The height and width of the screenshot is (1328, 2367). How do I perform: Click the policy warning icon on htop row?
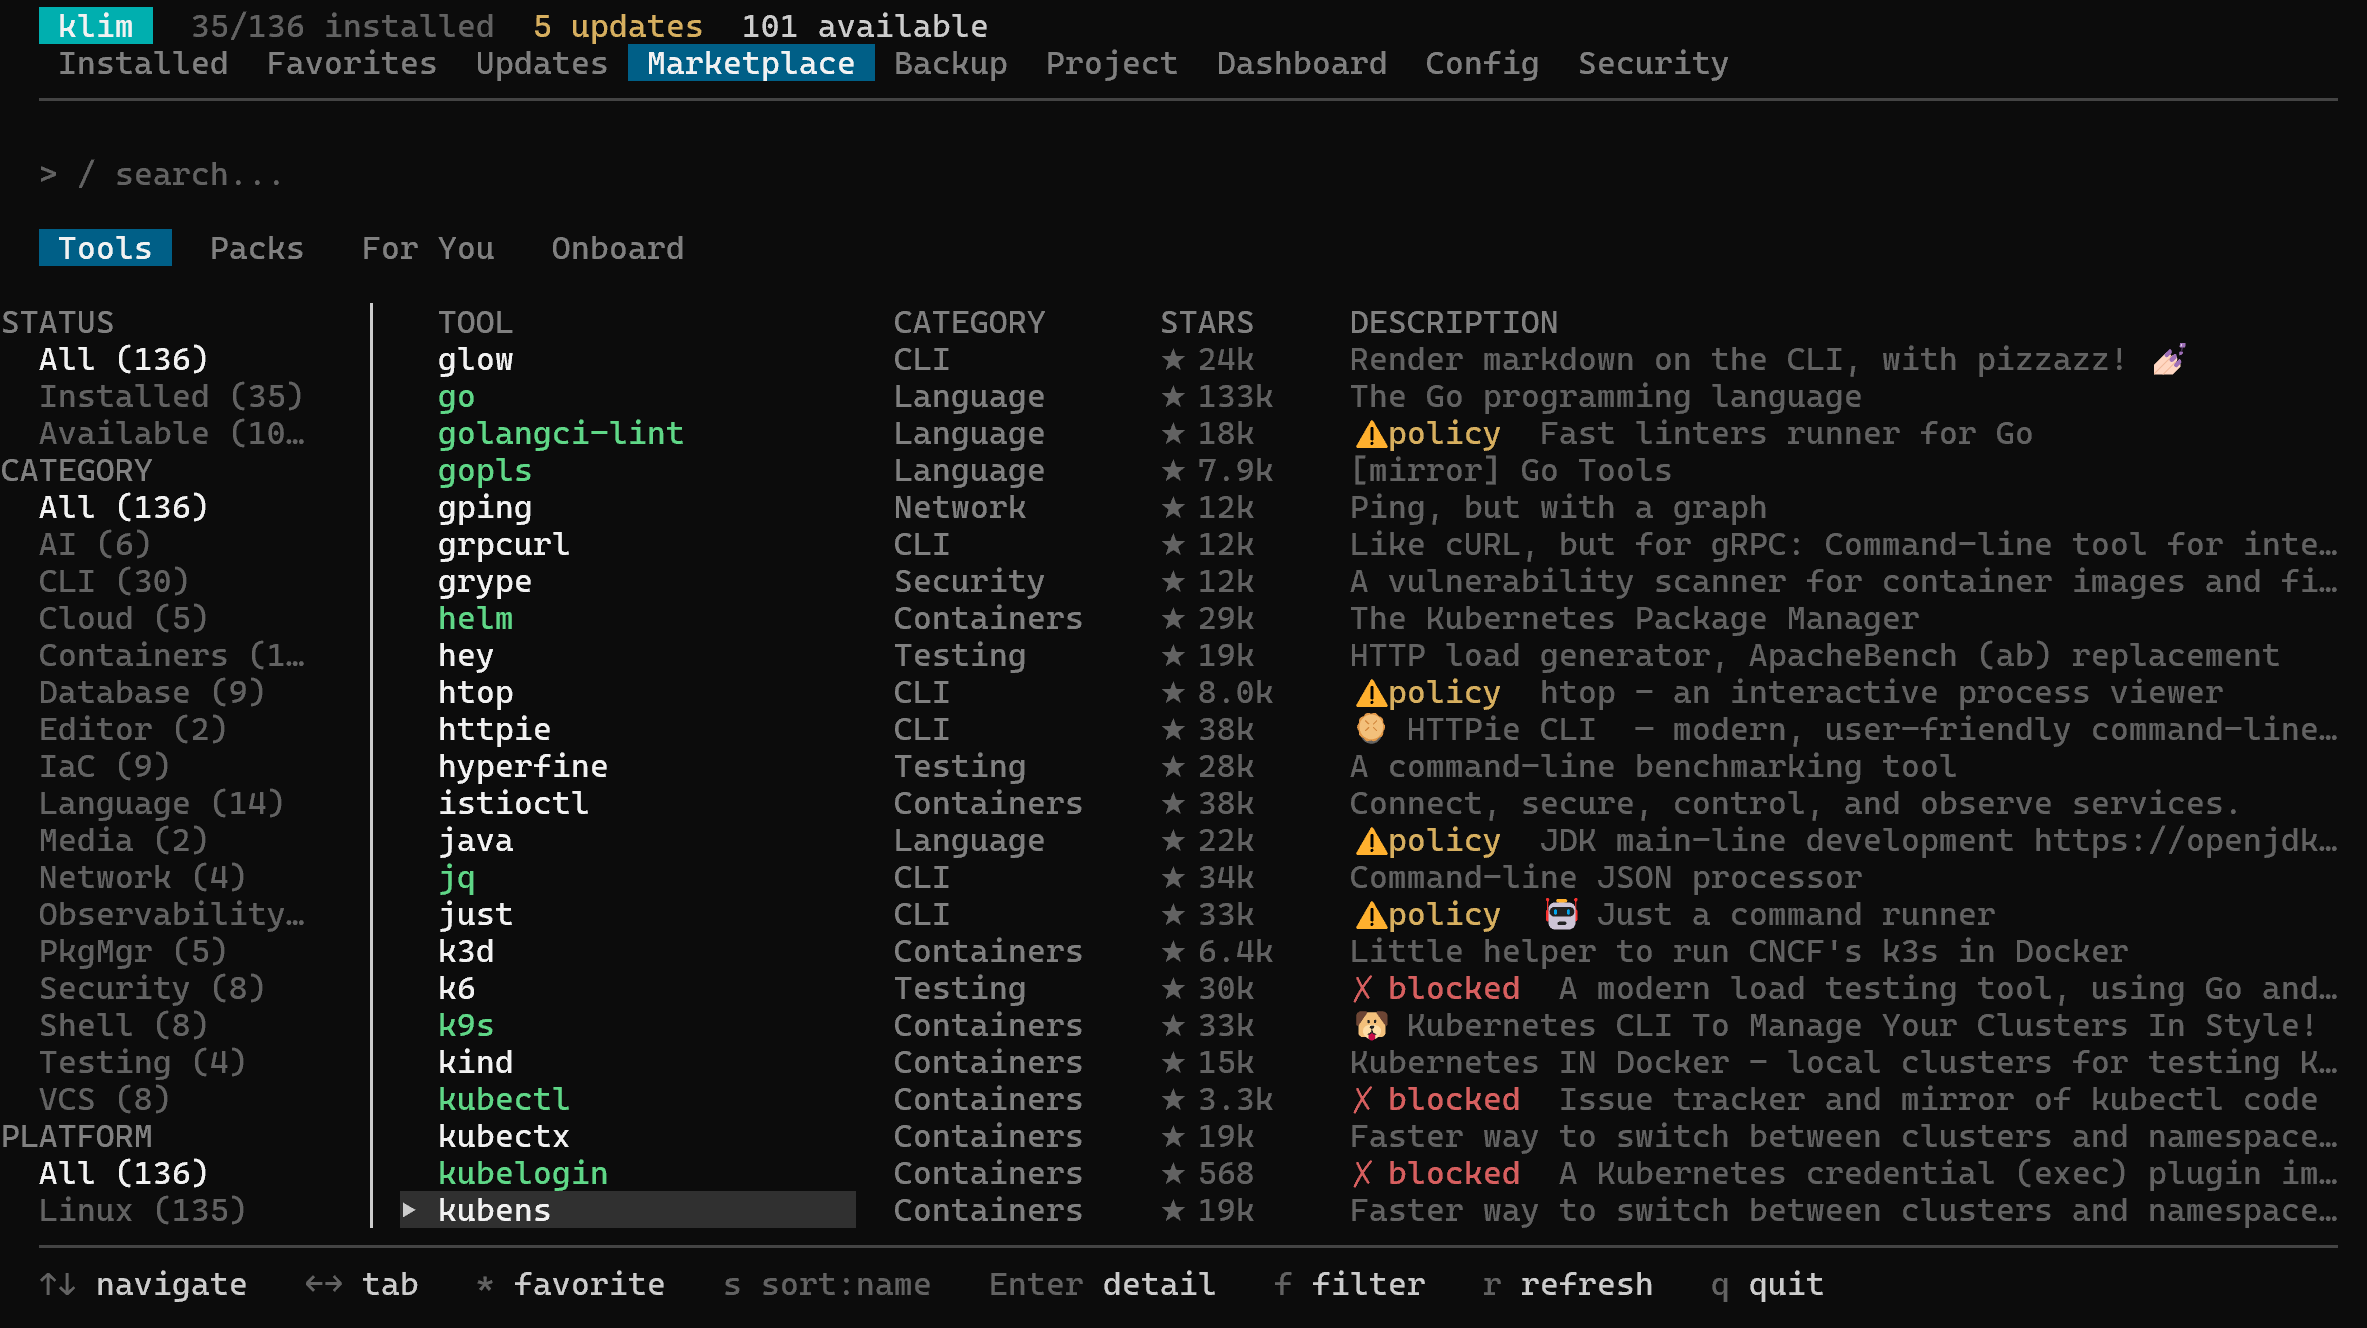[1371, 693]
